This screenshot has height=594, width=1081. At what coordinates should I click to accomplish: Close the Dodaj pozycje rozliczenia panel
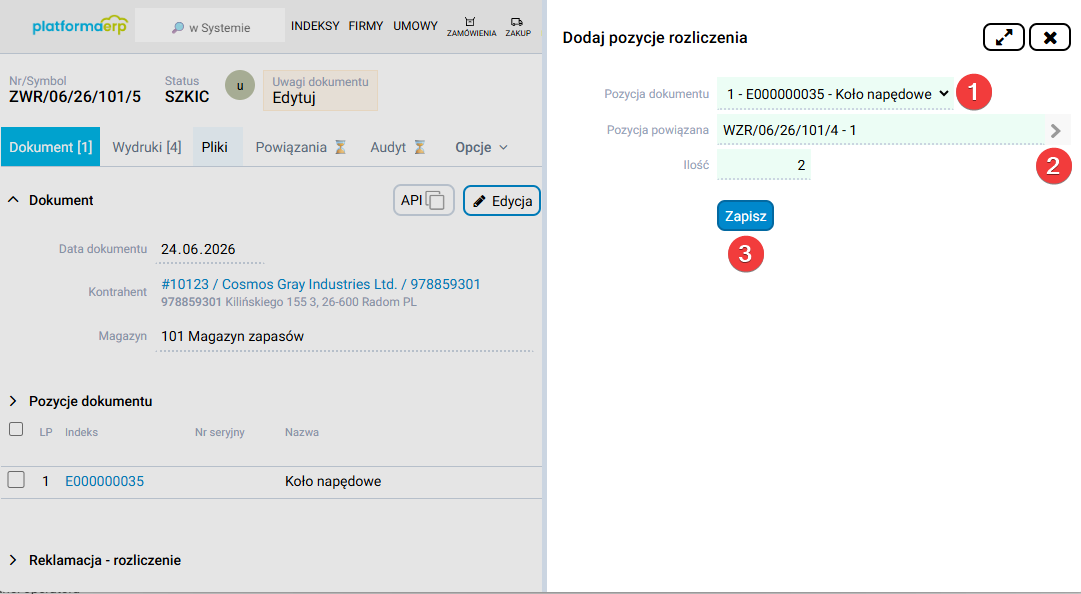click(x=1050, y=37)
